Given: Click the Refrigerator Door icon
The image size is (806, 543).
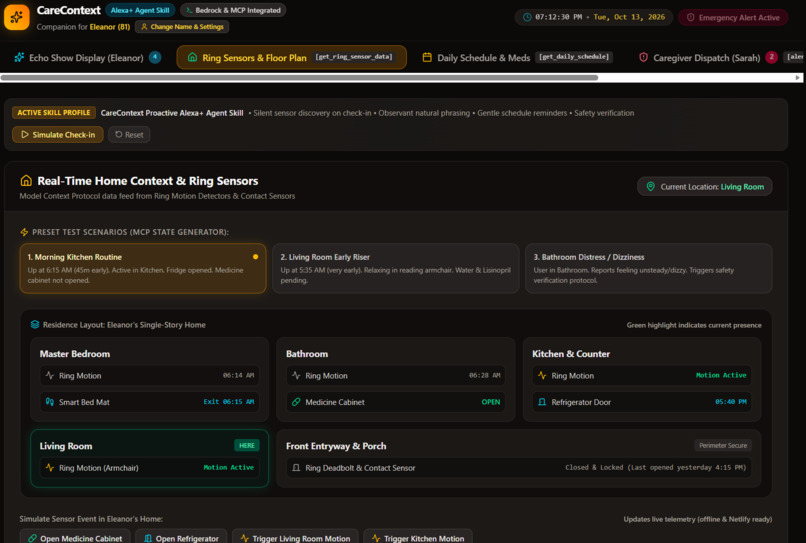Looking at the screenshot, I should [x=542, y=402].
